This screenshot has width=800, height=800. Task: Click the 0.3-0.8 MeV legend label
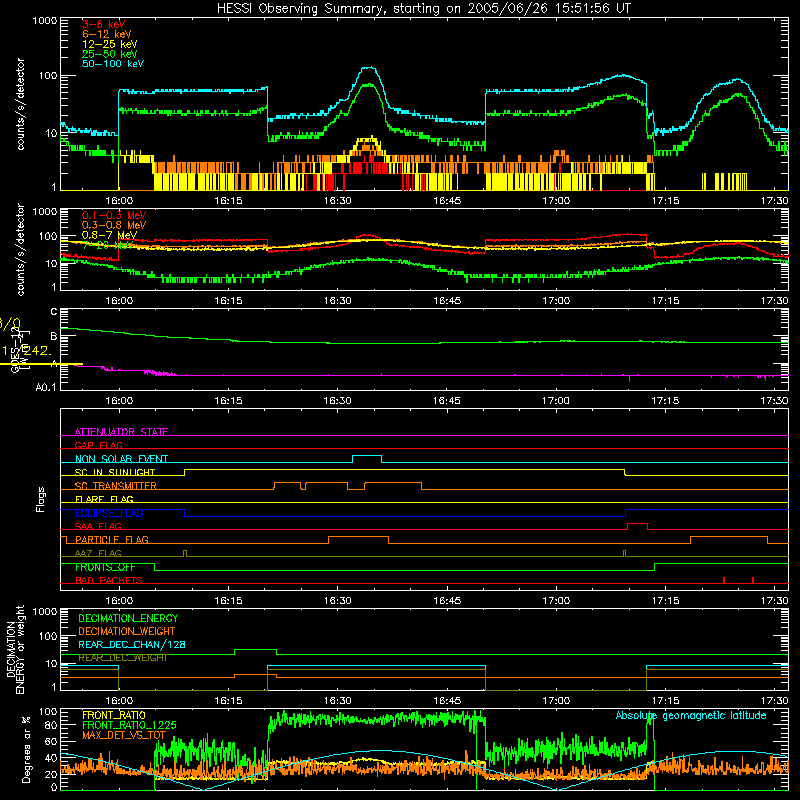(114, 225)
